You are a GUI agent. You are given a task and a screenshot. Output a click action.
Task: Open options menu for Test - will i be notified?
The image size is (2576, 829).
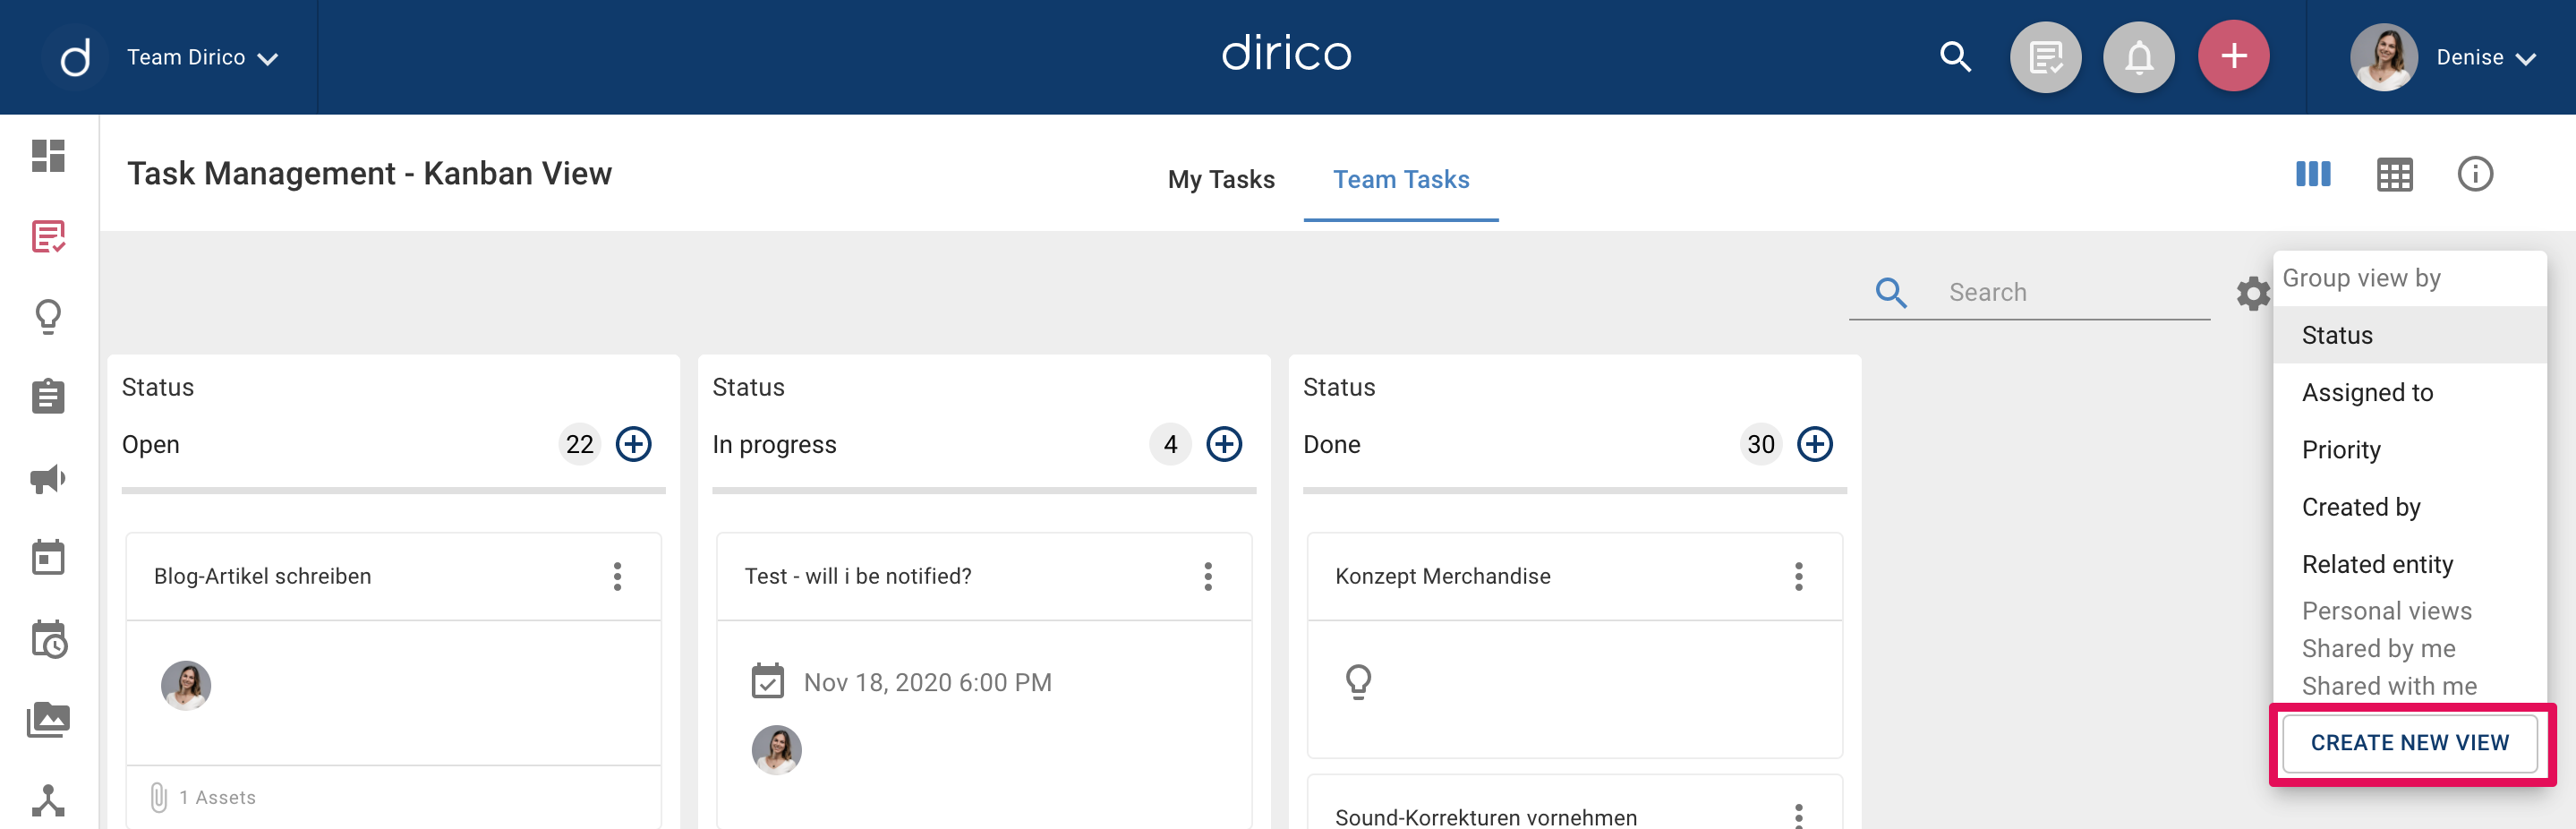(x=1208, y=576)
